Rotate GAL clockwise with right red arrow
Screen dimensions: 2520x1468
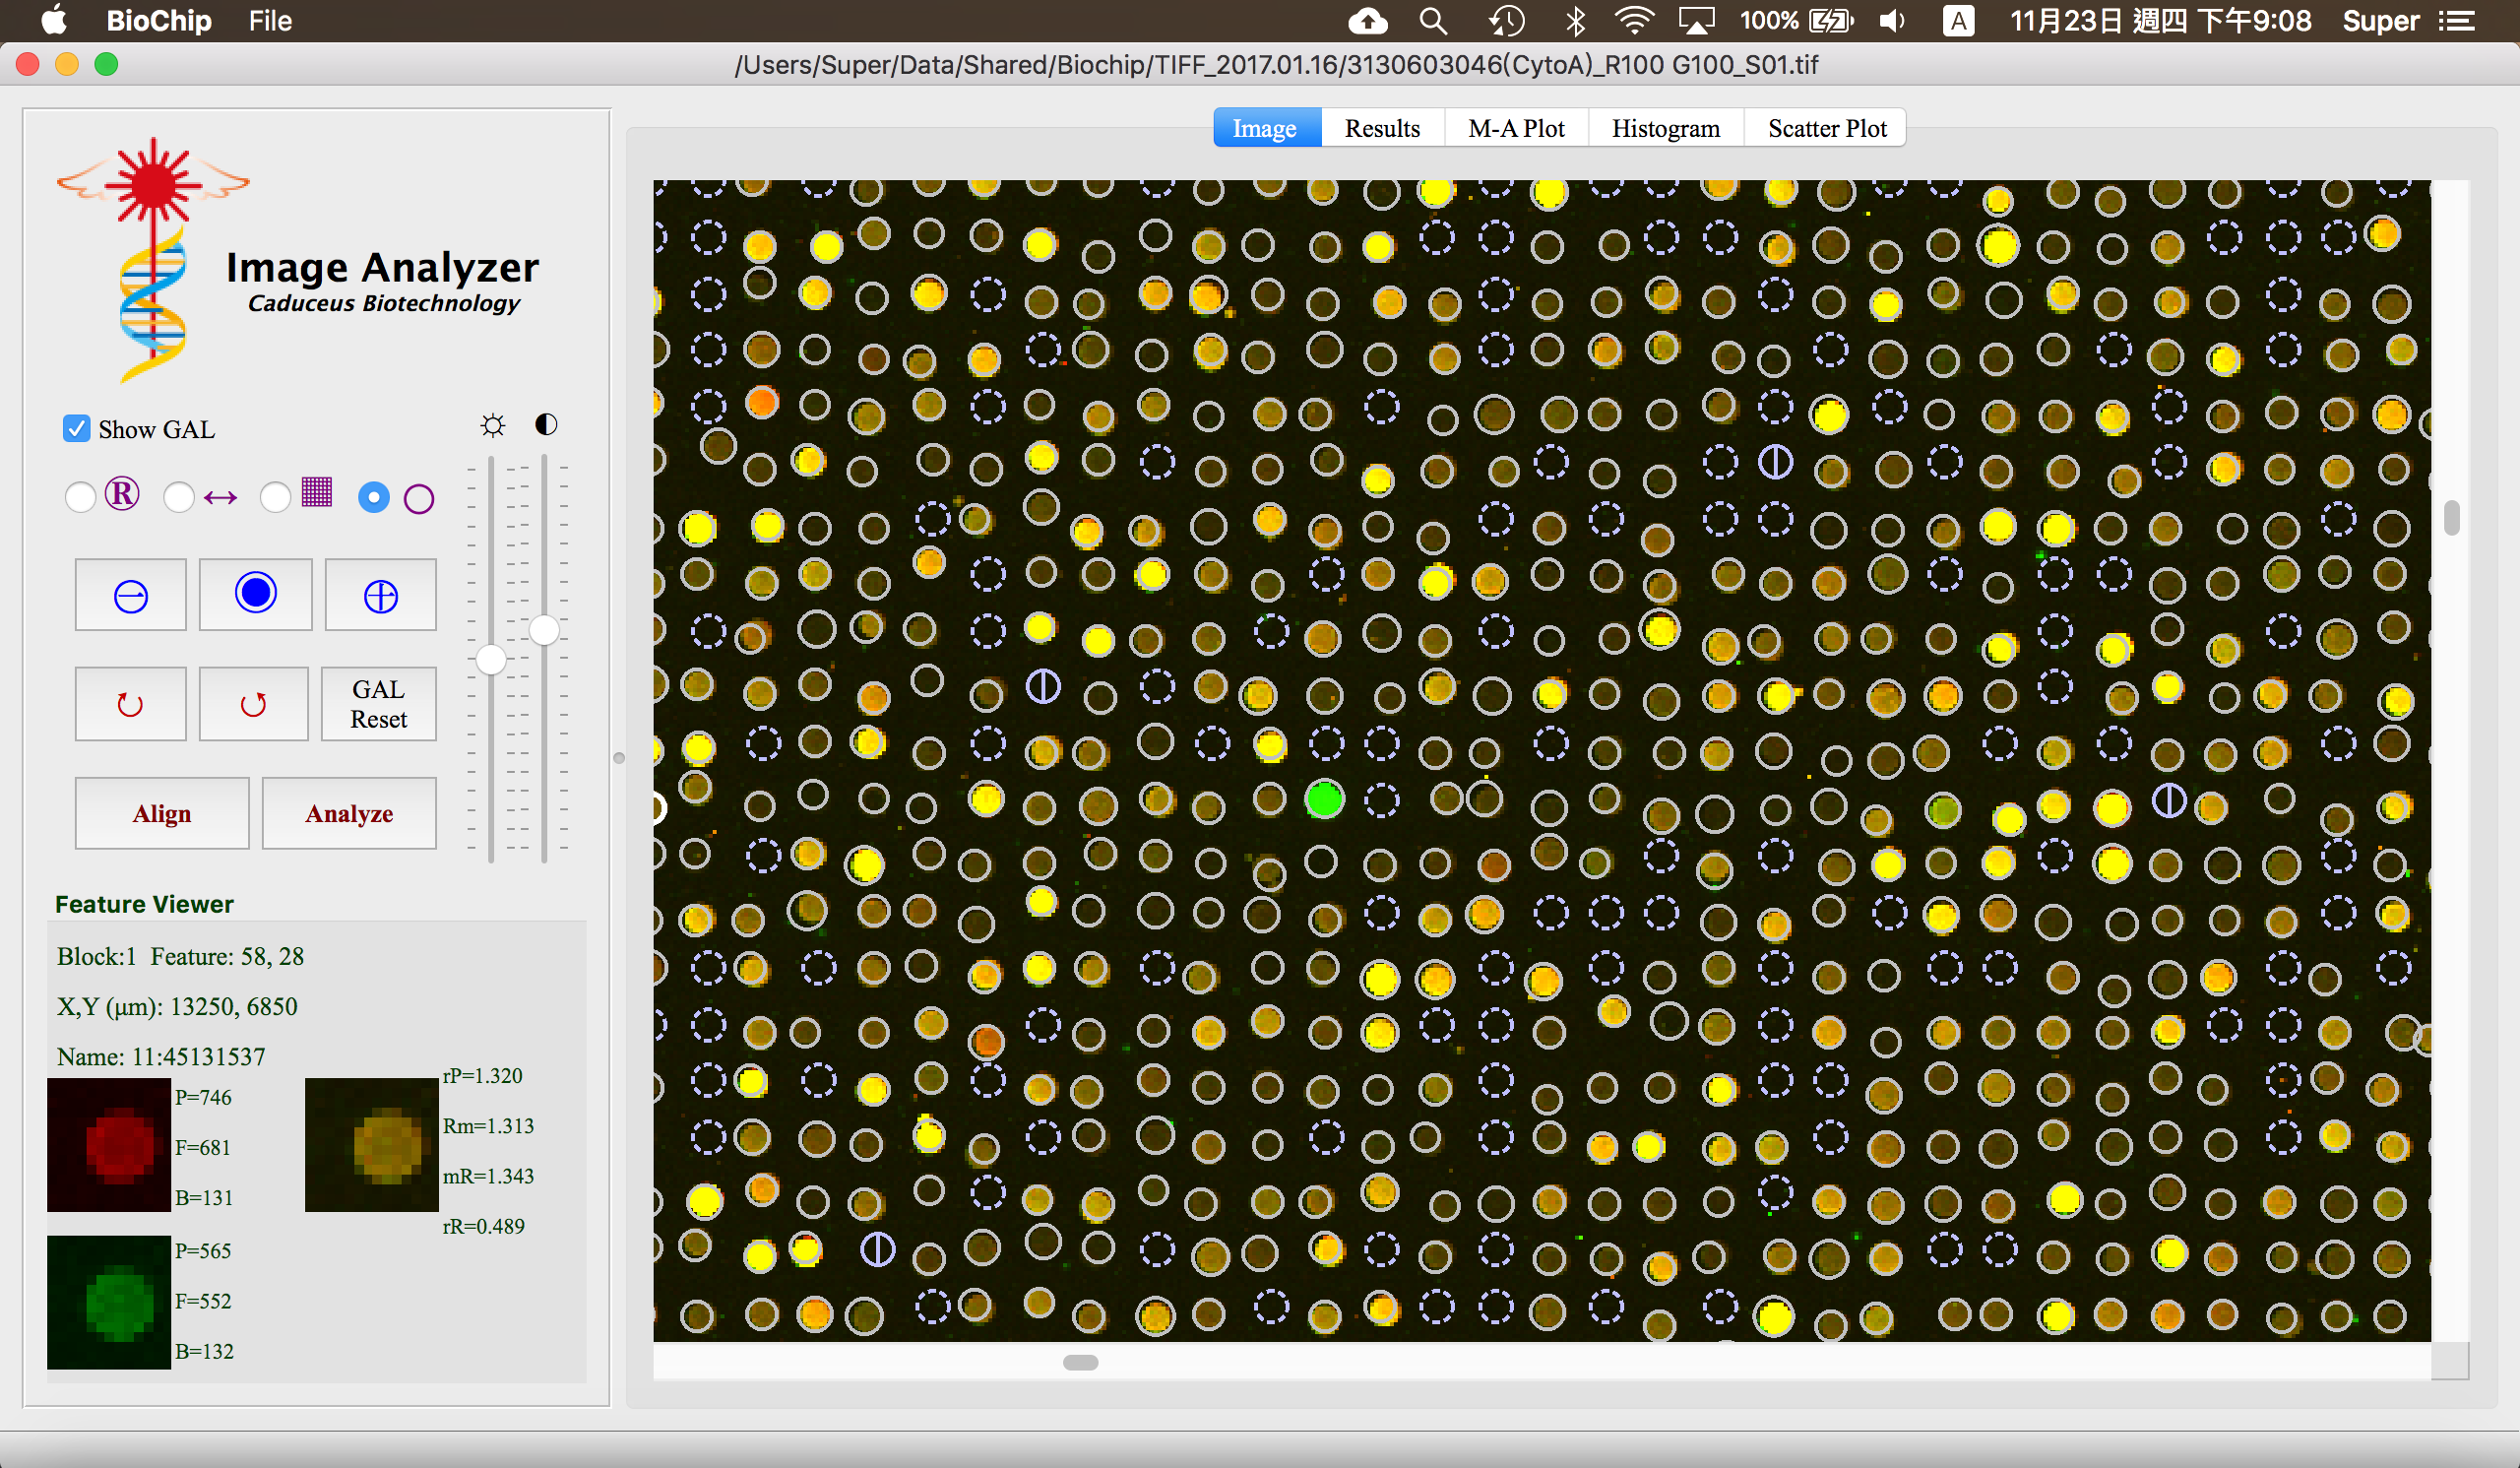pos(253,704)
